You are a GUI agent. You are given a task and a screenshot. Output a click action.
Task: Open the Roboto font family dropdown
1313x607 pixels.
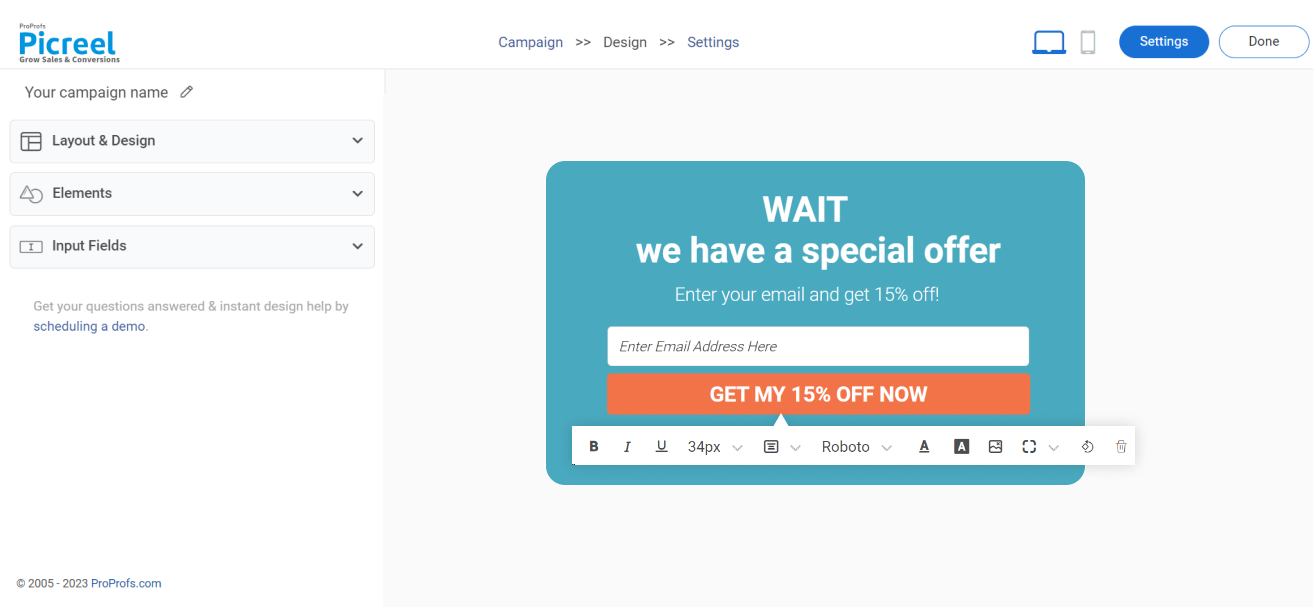[856, 447]
